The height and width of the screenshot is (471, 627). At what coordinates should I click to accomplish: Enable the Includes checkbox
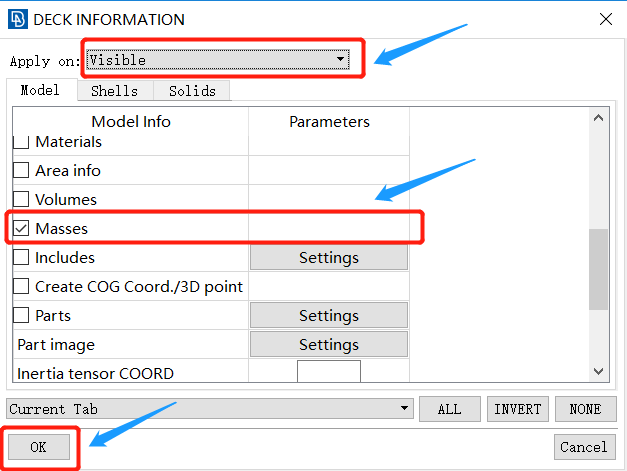click(x=21, y=257)
